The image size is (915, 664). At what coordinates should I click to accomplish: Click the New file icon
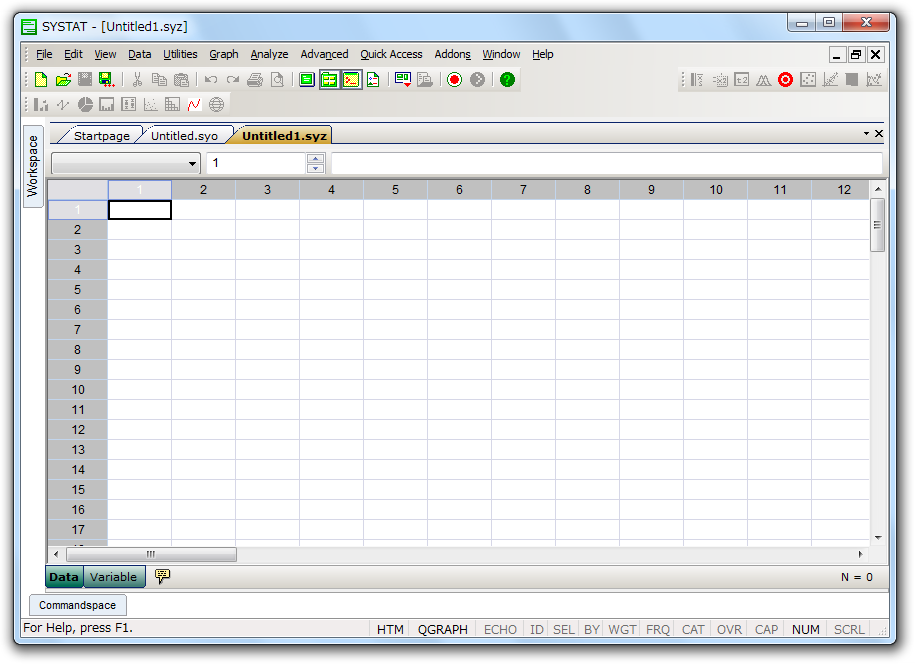(41, 79)
